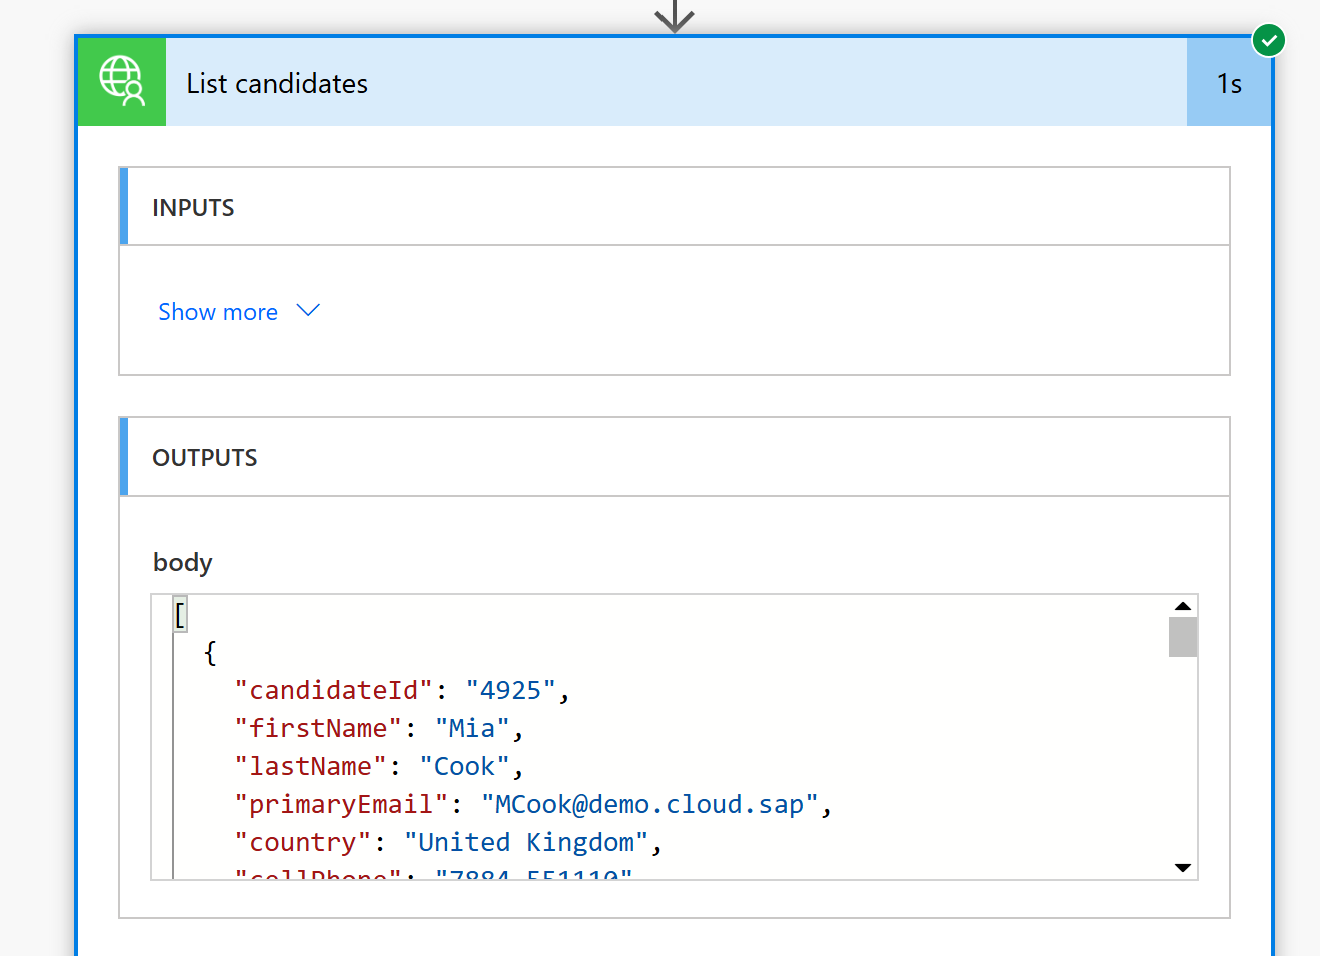Click the scroll up arrow in body box
The height and width of the screenshot is (956, 1320).
(x=1183, y=606)
